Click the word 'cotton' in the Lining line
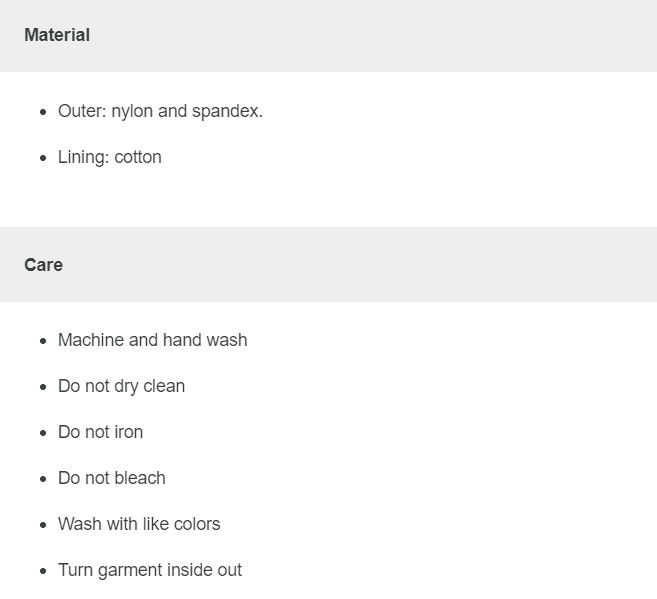The image size is (657, 599). pos(138,157)
